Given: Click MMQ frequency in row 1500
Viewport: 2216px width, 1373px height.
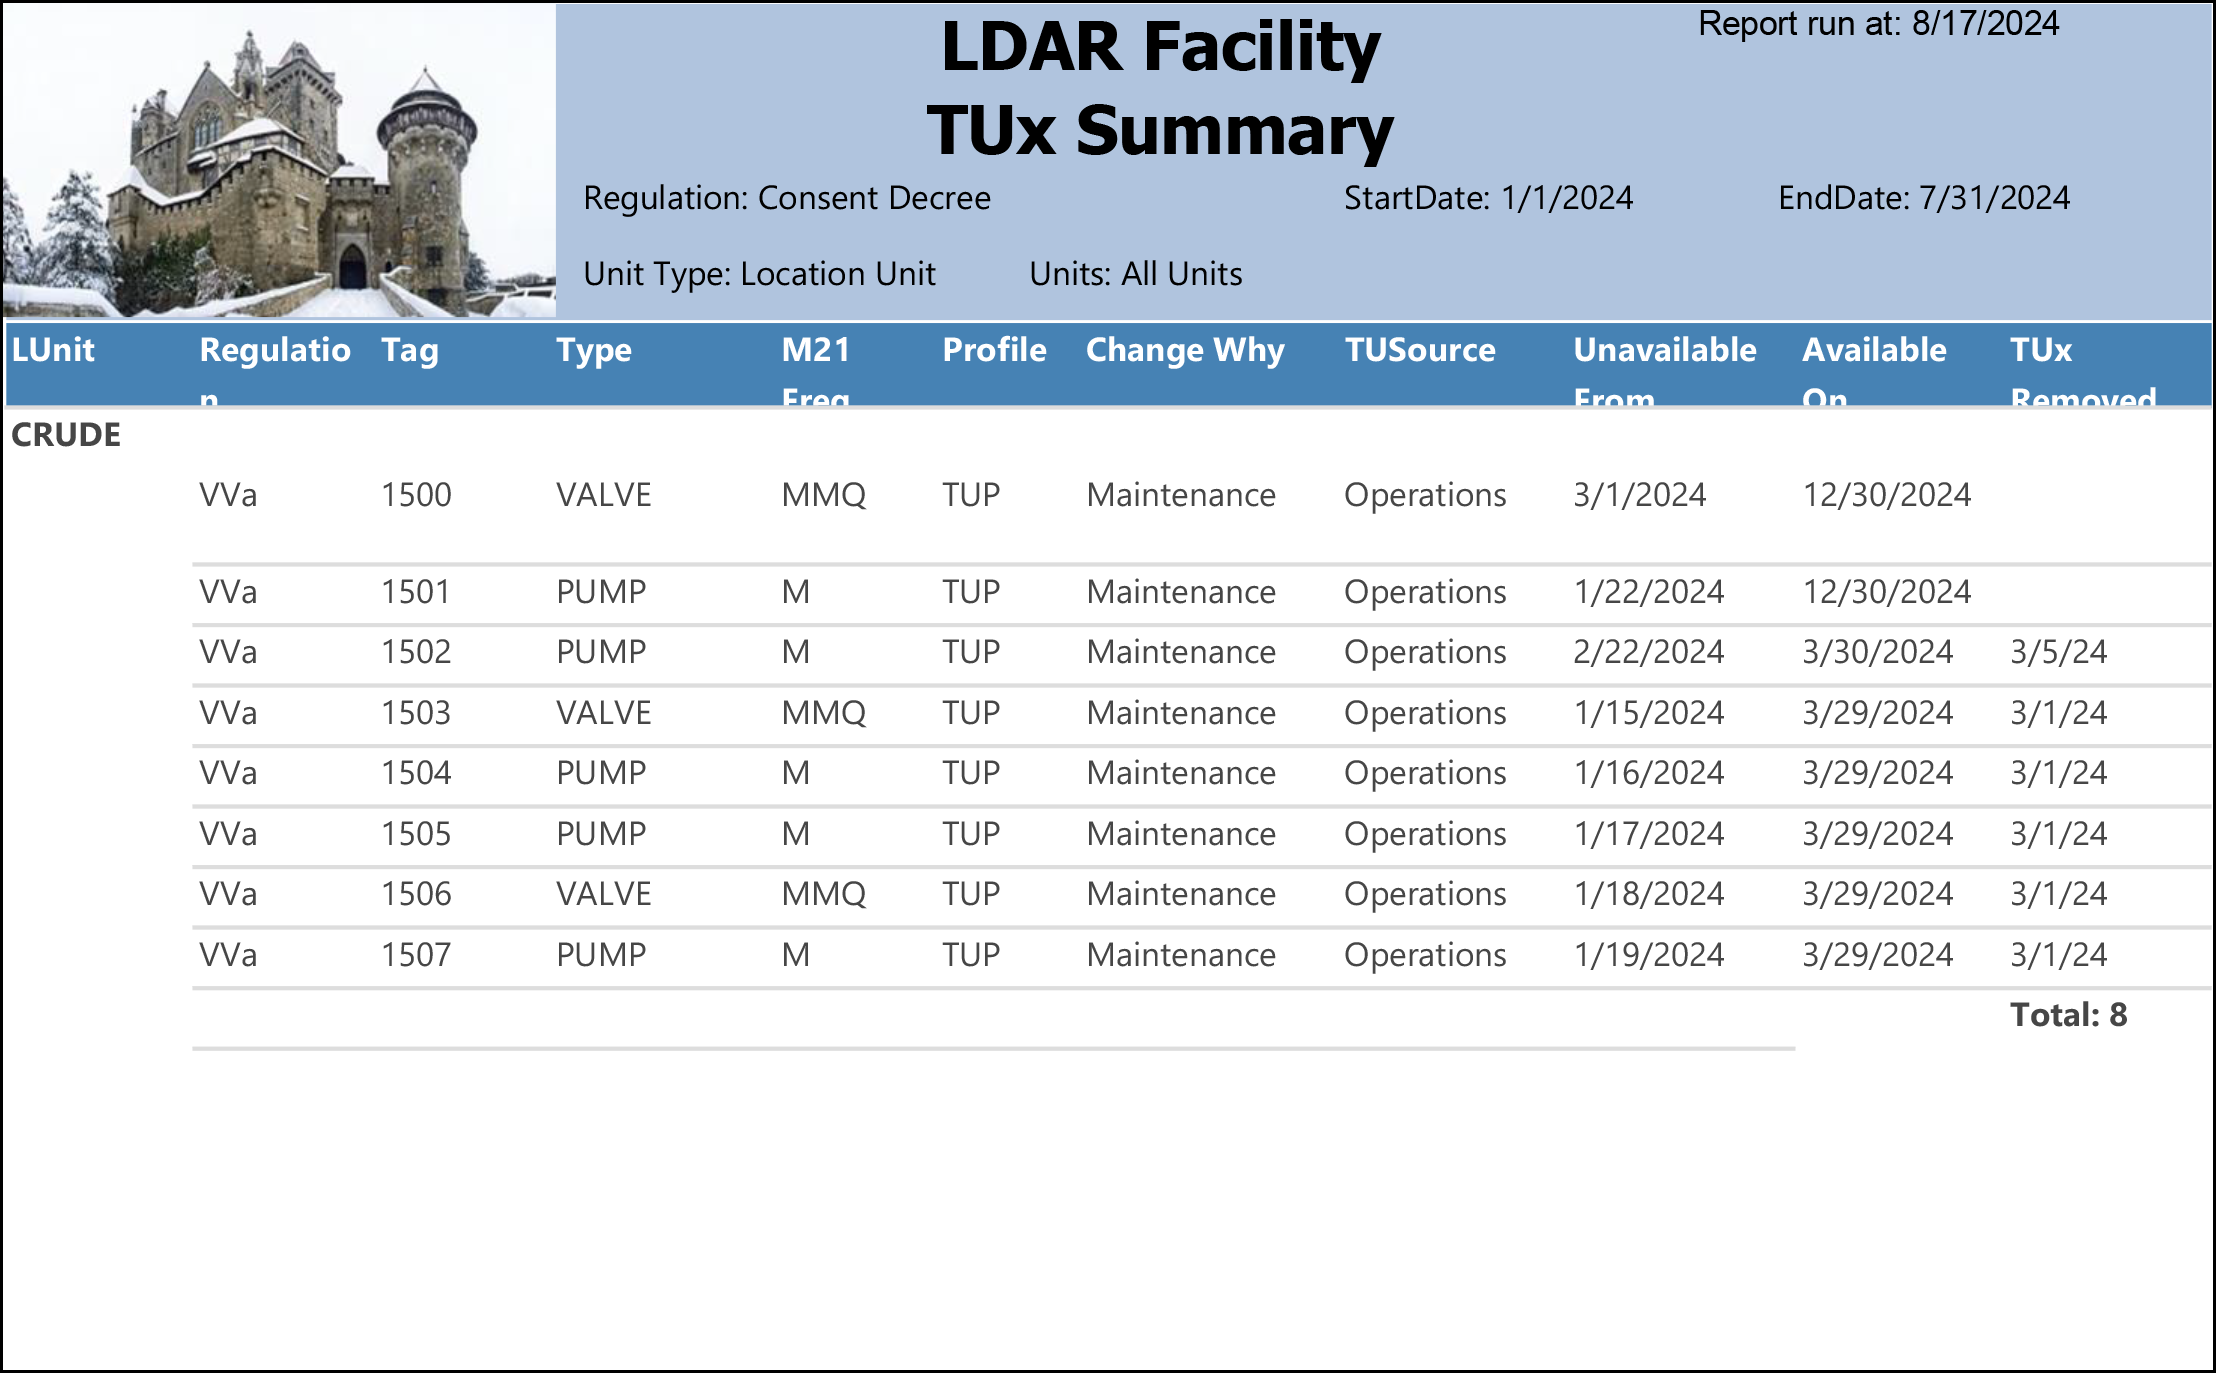Looking at the screenshot, I should tap(824, 495).
